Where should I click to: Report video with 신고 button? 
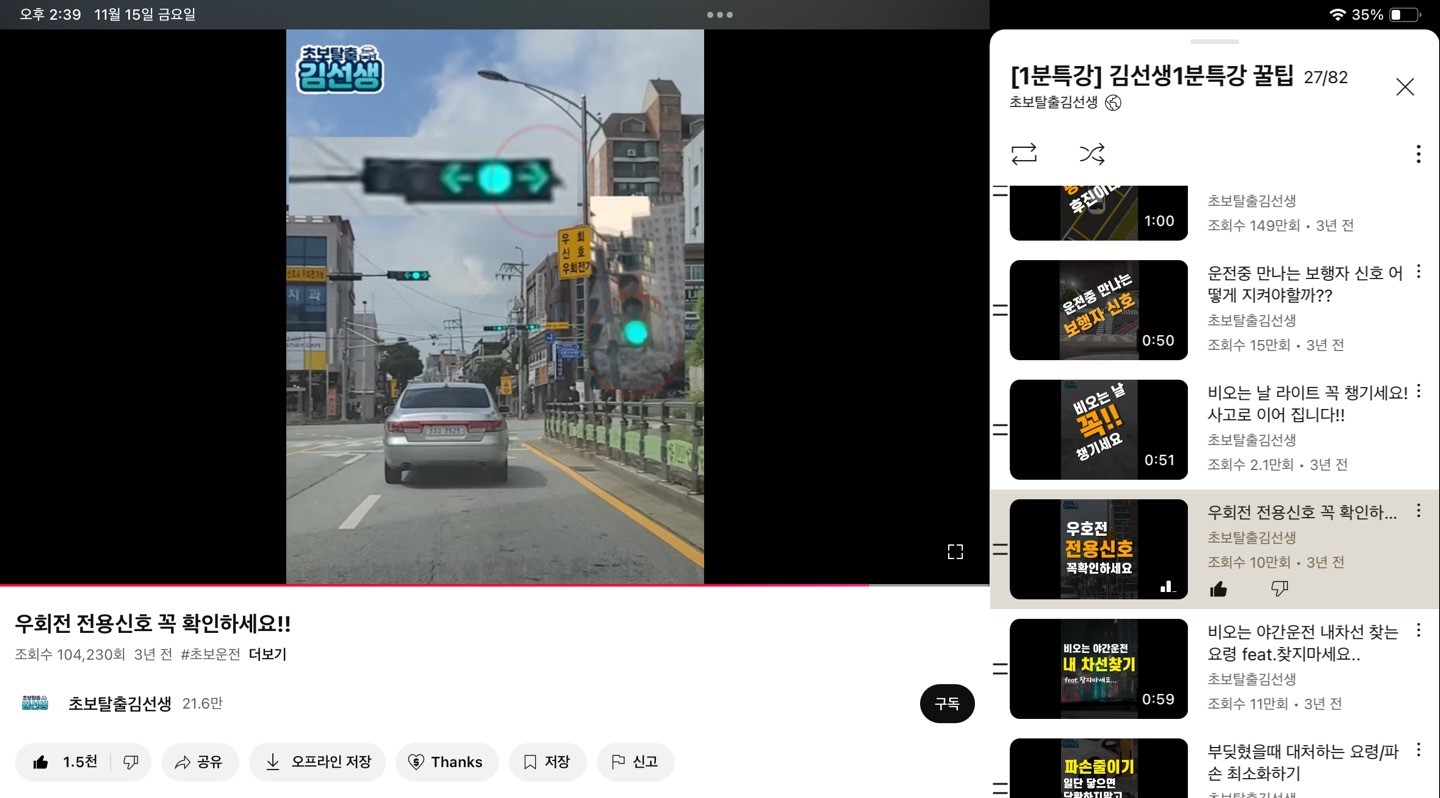(x=635, y=762)
